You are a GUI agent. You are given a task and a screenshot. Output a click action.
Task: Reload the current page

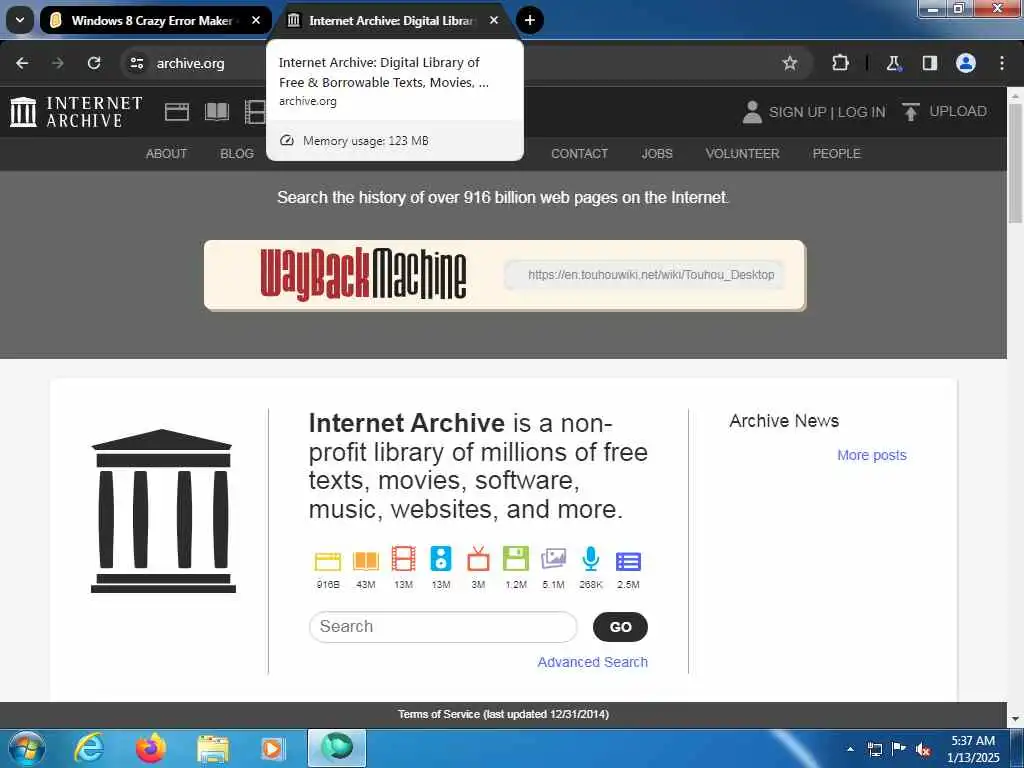pos(94,63)
